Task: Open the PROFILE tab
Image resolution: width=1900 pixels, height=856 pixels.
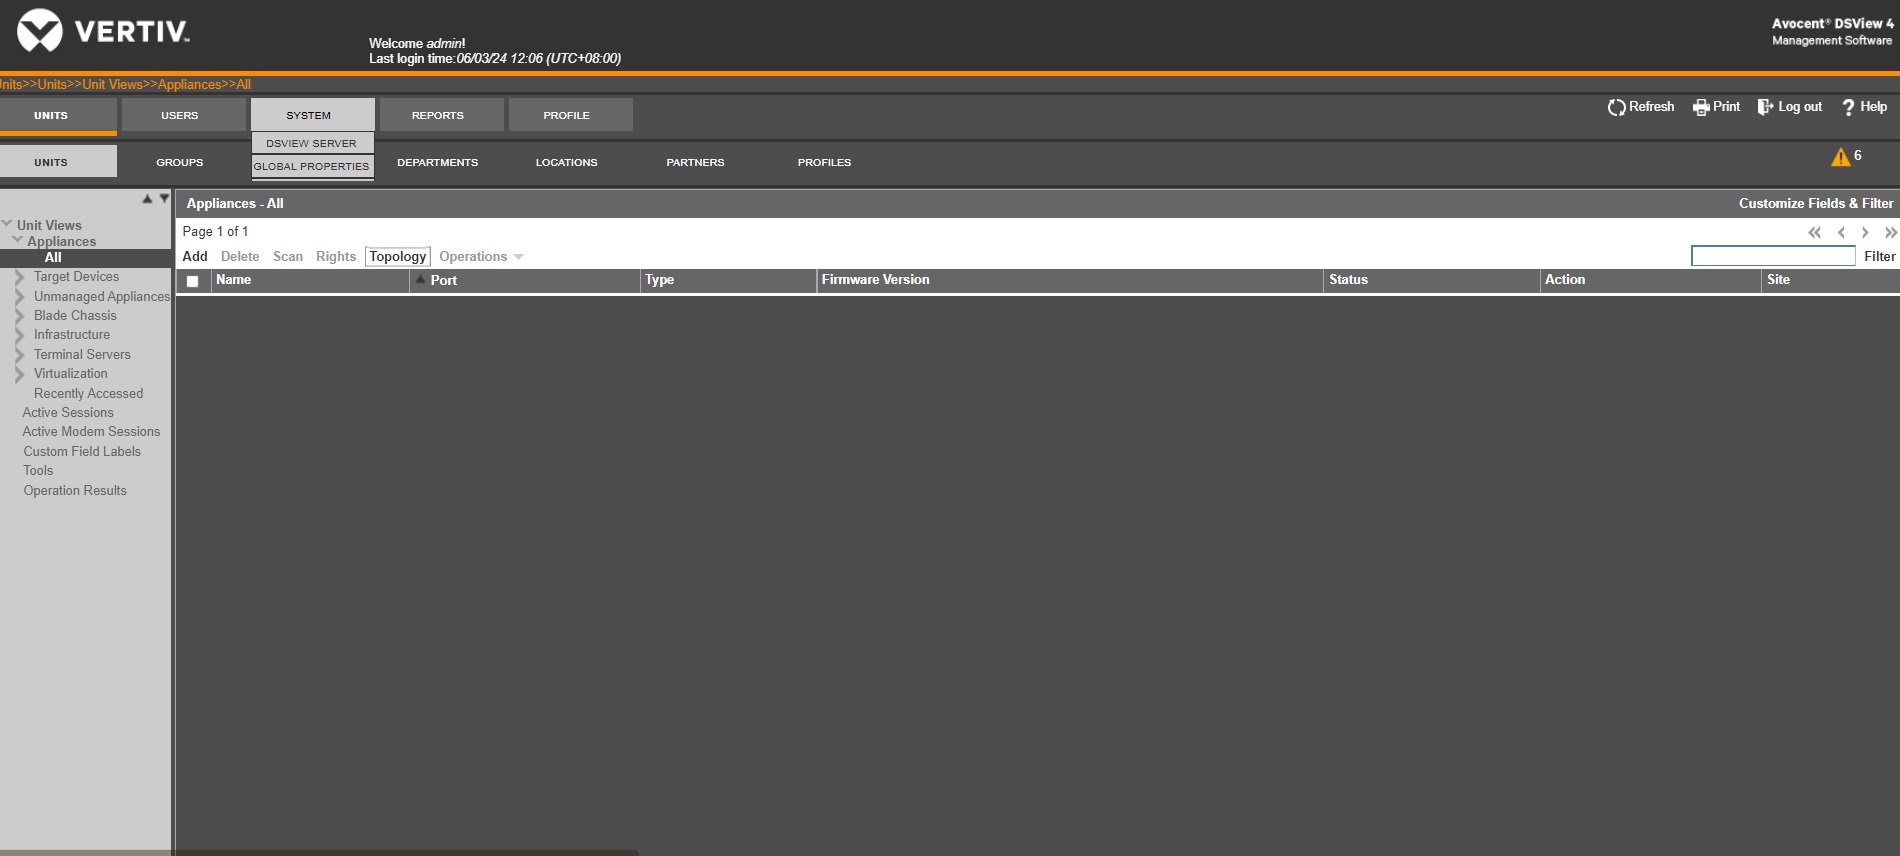Action: (x=570, y=115)
